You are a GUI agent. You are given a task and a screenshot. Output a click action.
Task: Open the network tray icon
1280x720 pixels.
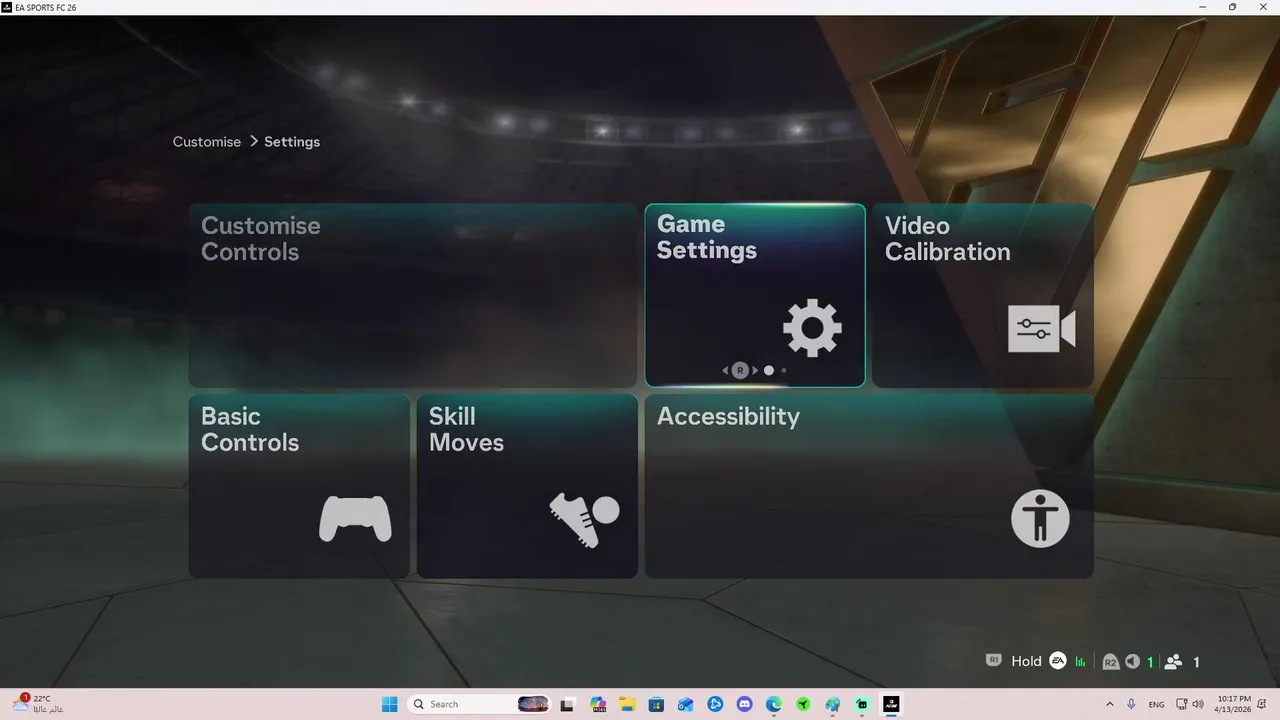tap(1181, 704)
